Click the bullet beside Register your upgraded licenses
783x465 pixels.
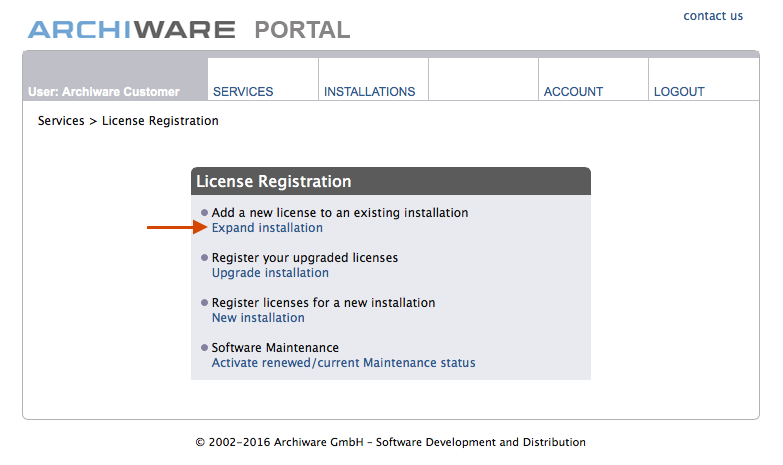[205, 258]
